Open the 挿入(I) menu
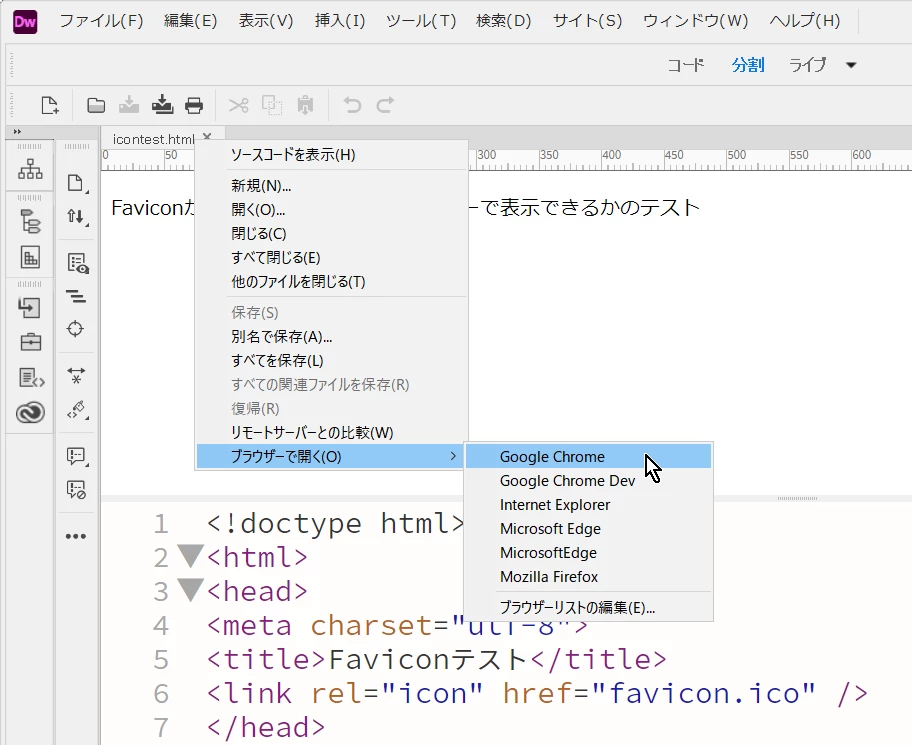Image resolution: width=912 pixels, height=745 pixels. tap(340, 21)
